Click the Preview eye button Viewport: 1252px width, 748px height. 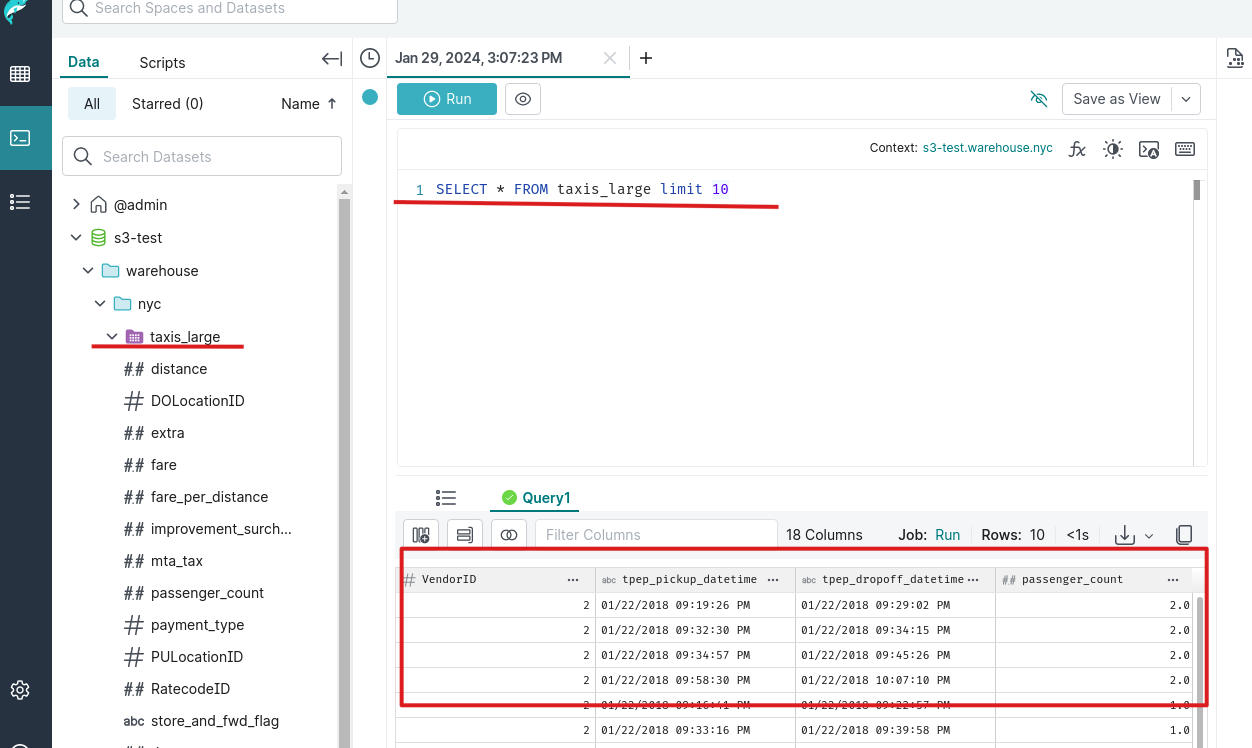click(x=523, y=99)
